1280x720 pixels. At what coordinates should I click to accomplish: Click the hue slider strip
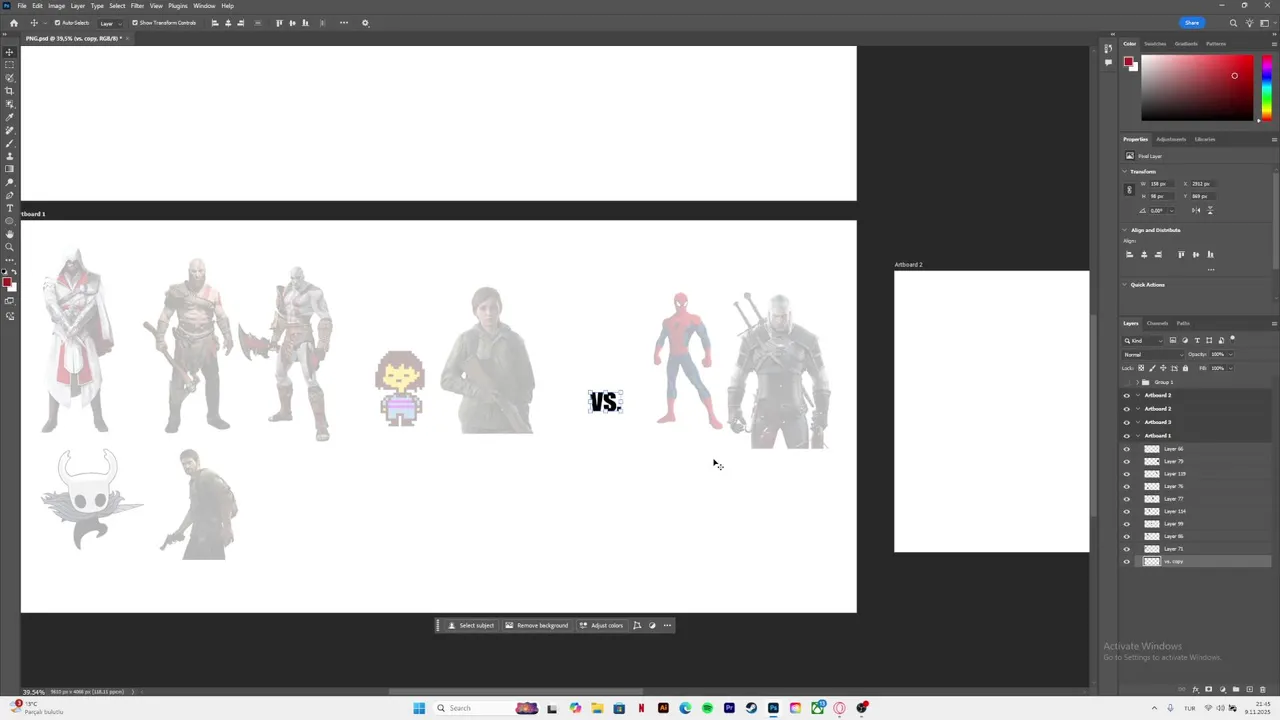click(1266, 88)
